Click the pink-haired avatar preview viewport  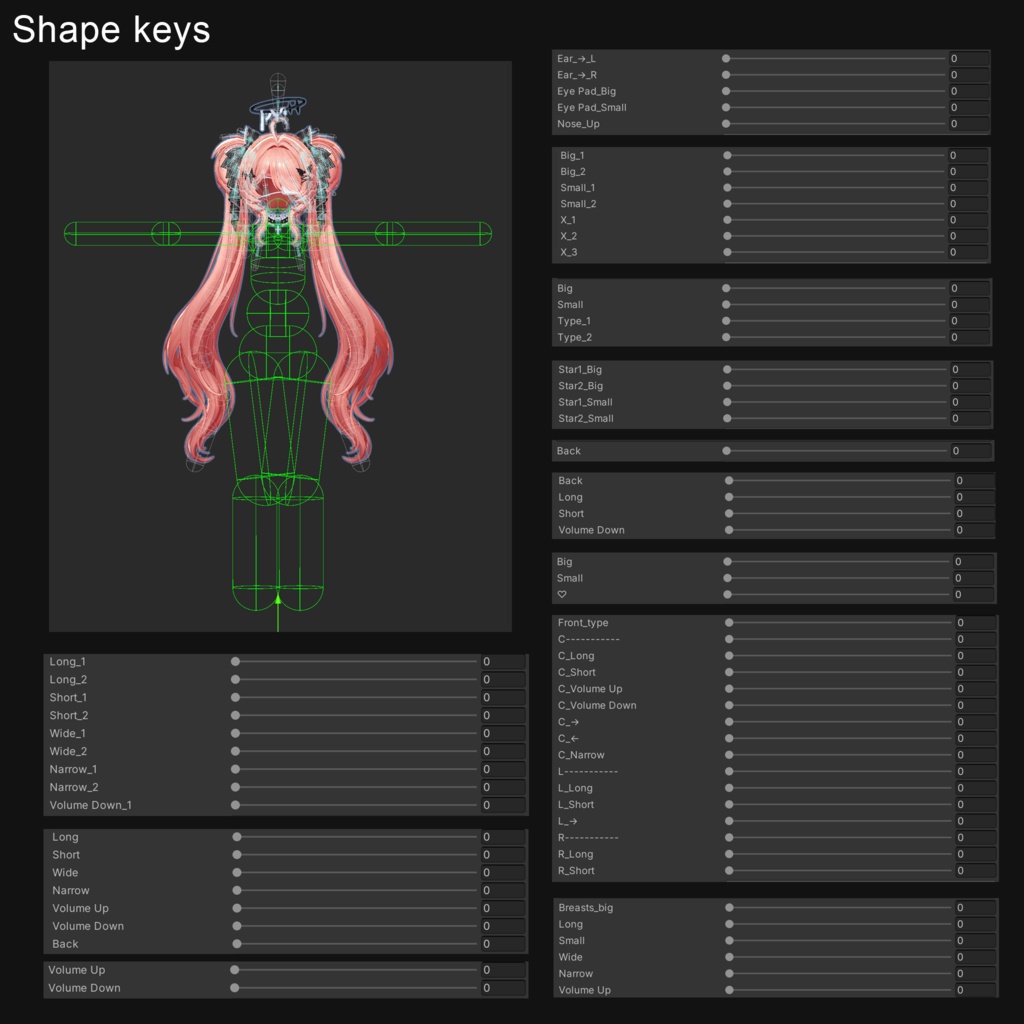[280, 346]
